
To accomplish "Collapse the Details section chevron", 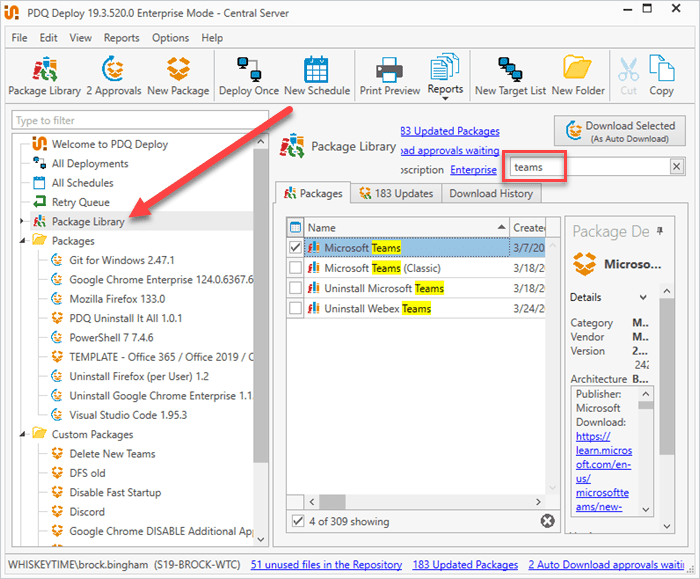I will click(x=643, y=297).
